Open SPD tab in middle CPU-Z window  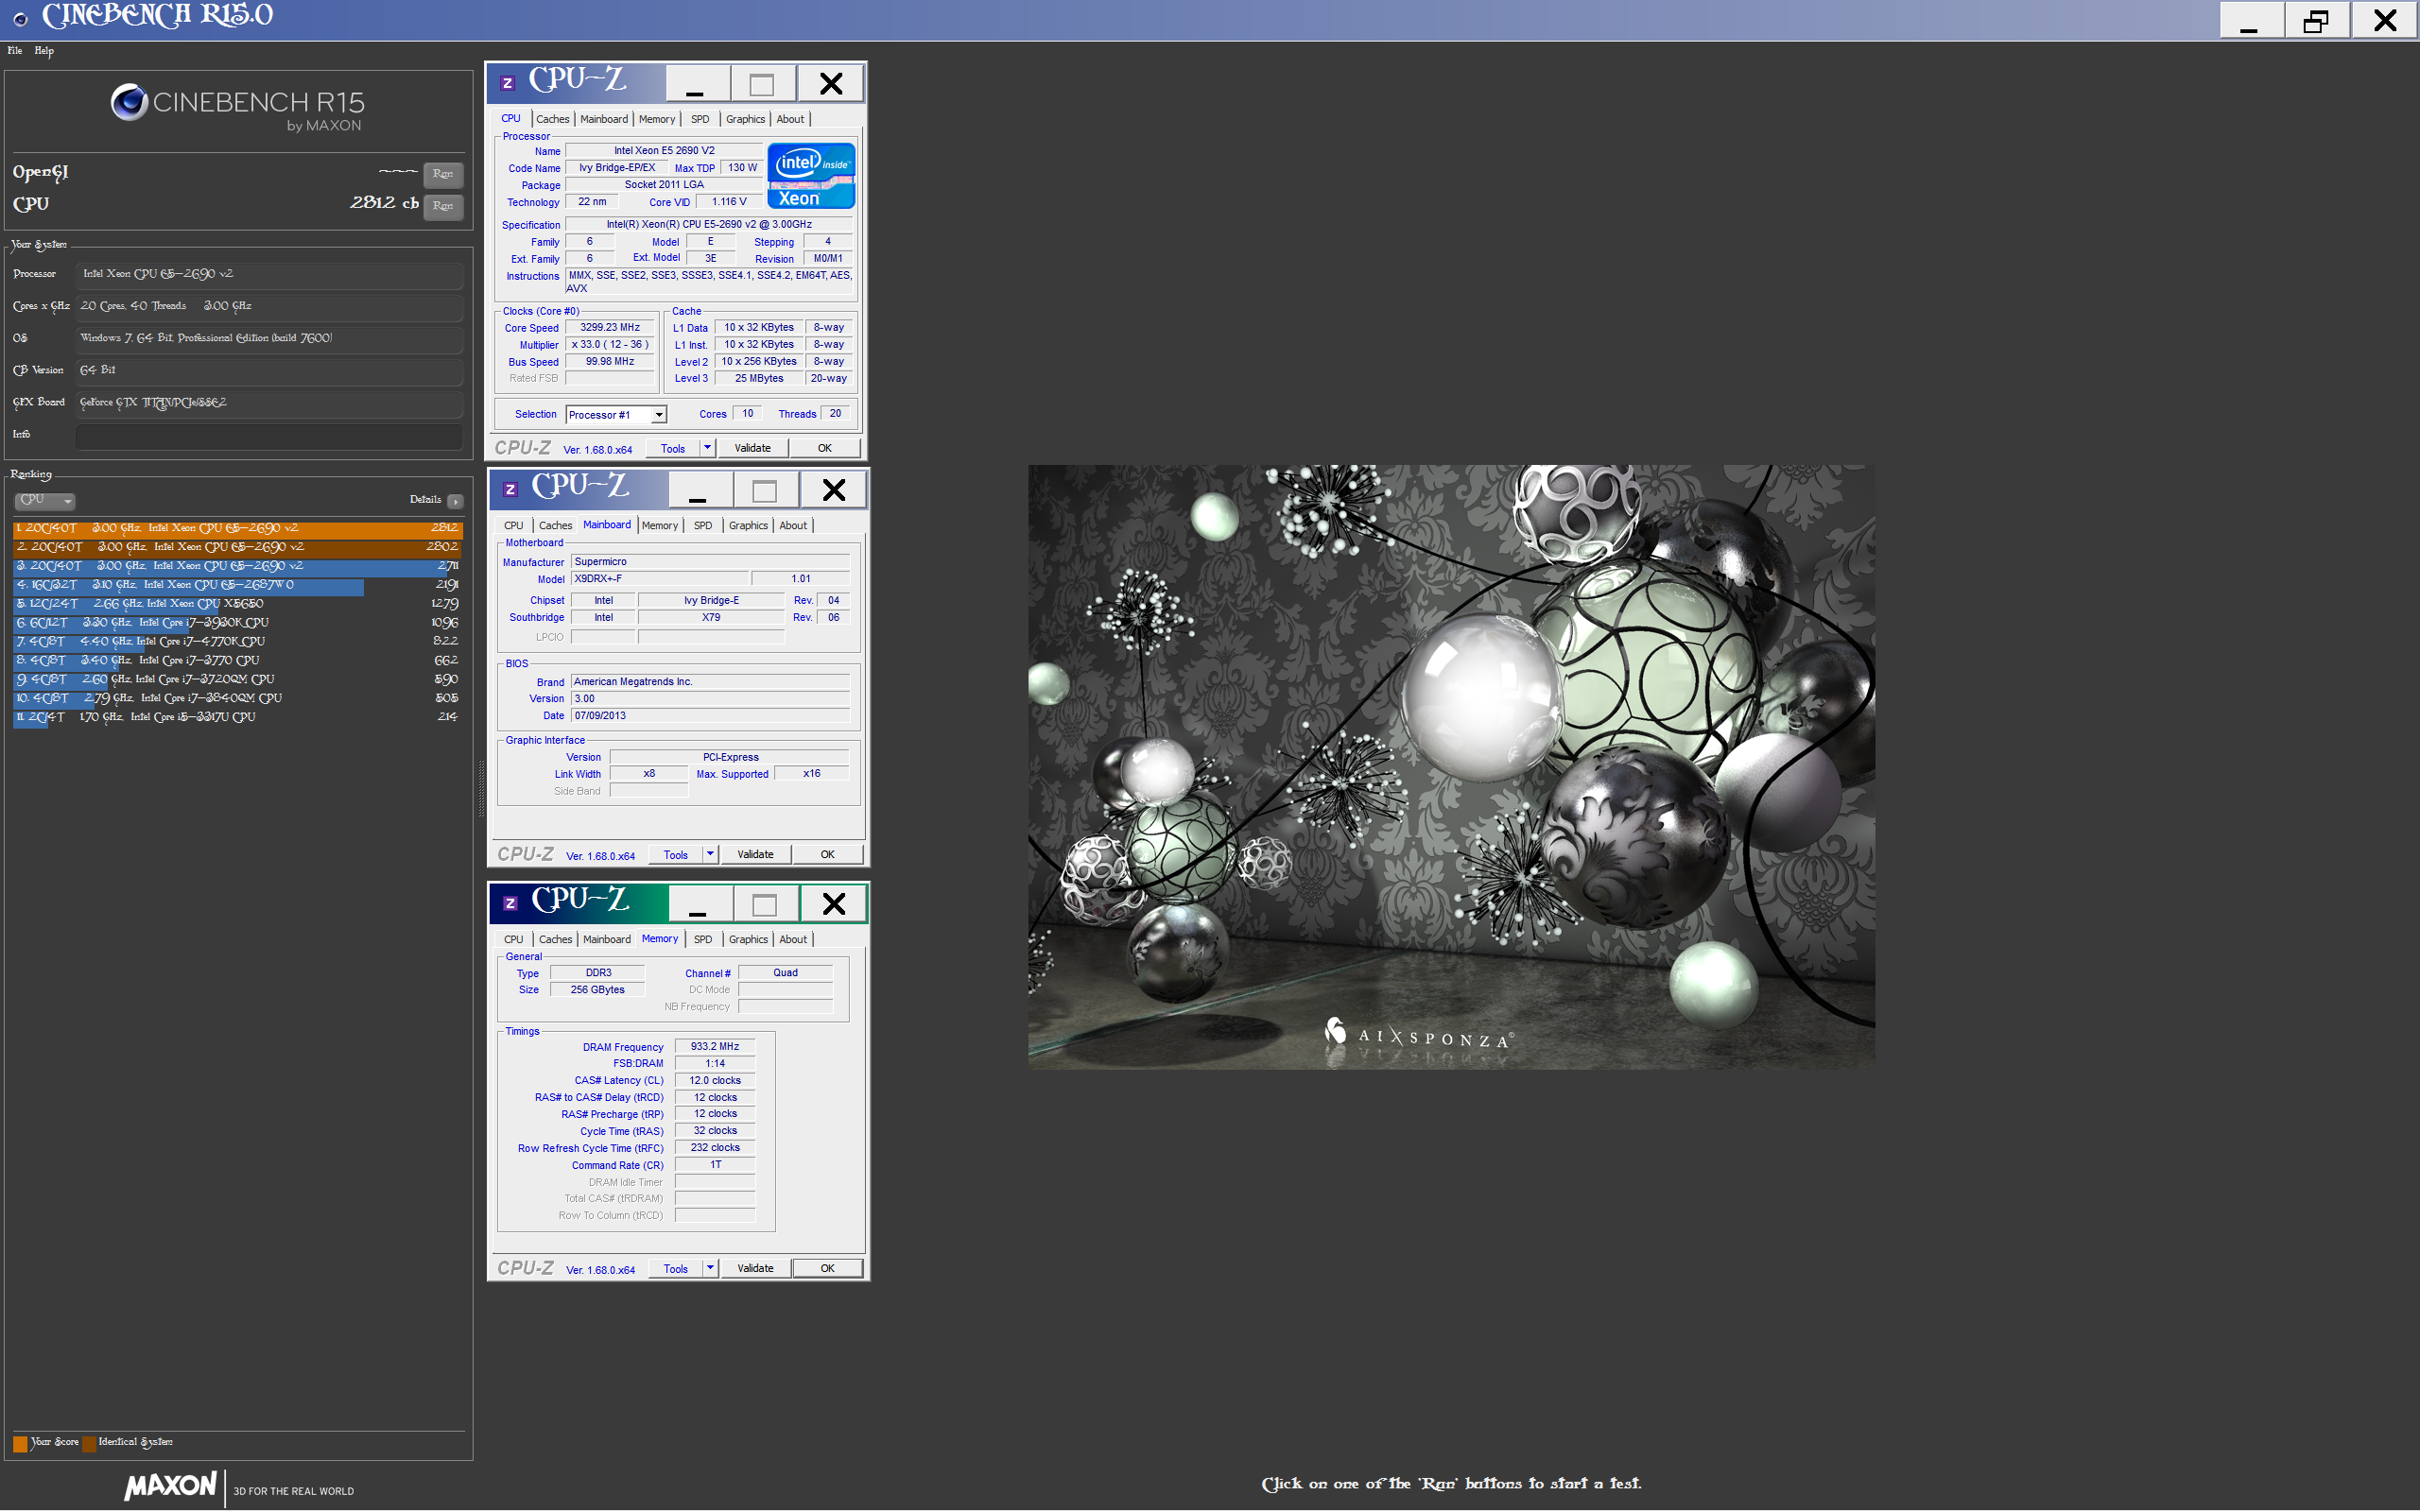pos(703,525)
